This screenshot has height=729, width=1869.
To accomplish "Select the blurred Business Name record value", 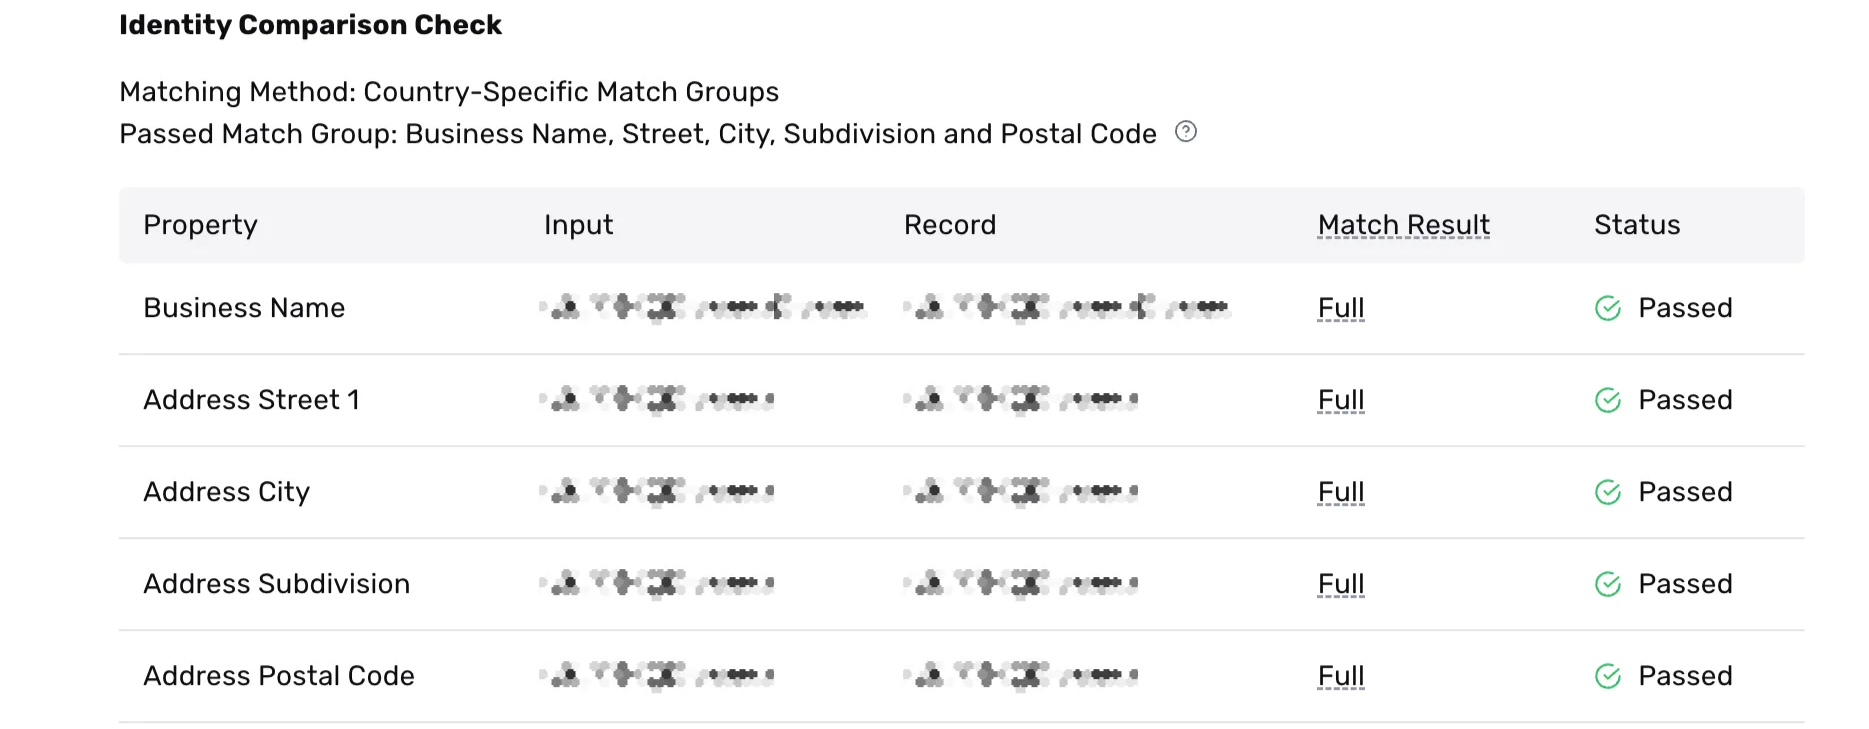I will pos(1067,307).
